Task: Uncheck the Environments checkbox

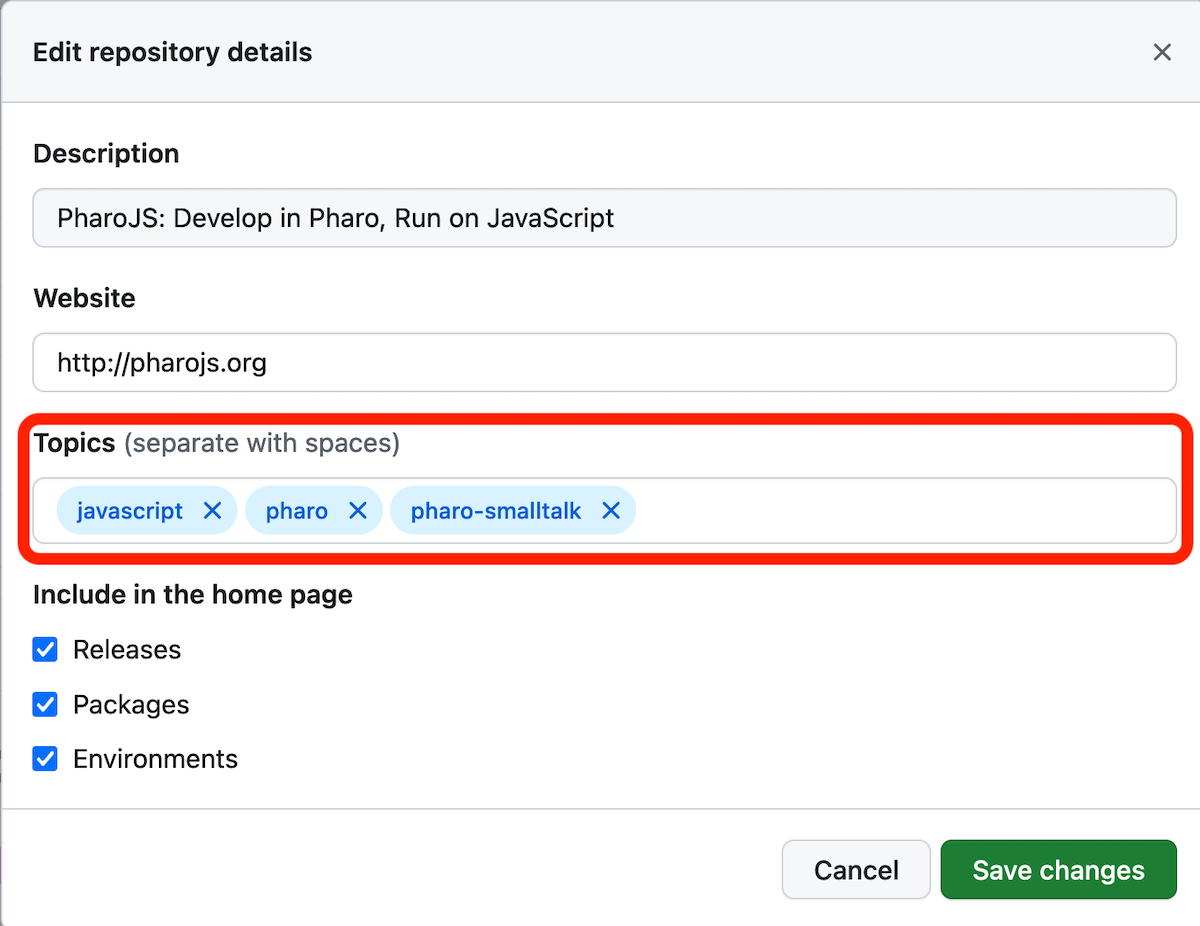Action: [45, 759]
